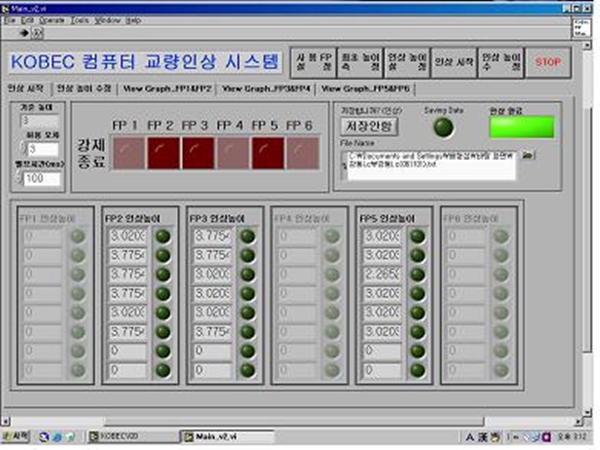The image size is (600, 450).
Task: Toggle the FP 1 forced stop switch
Action: pyautogui.click(x=126, y=151)
